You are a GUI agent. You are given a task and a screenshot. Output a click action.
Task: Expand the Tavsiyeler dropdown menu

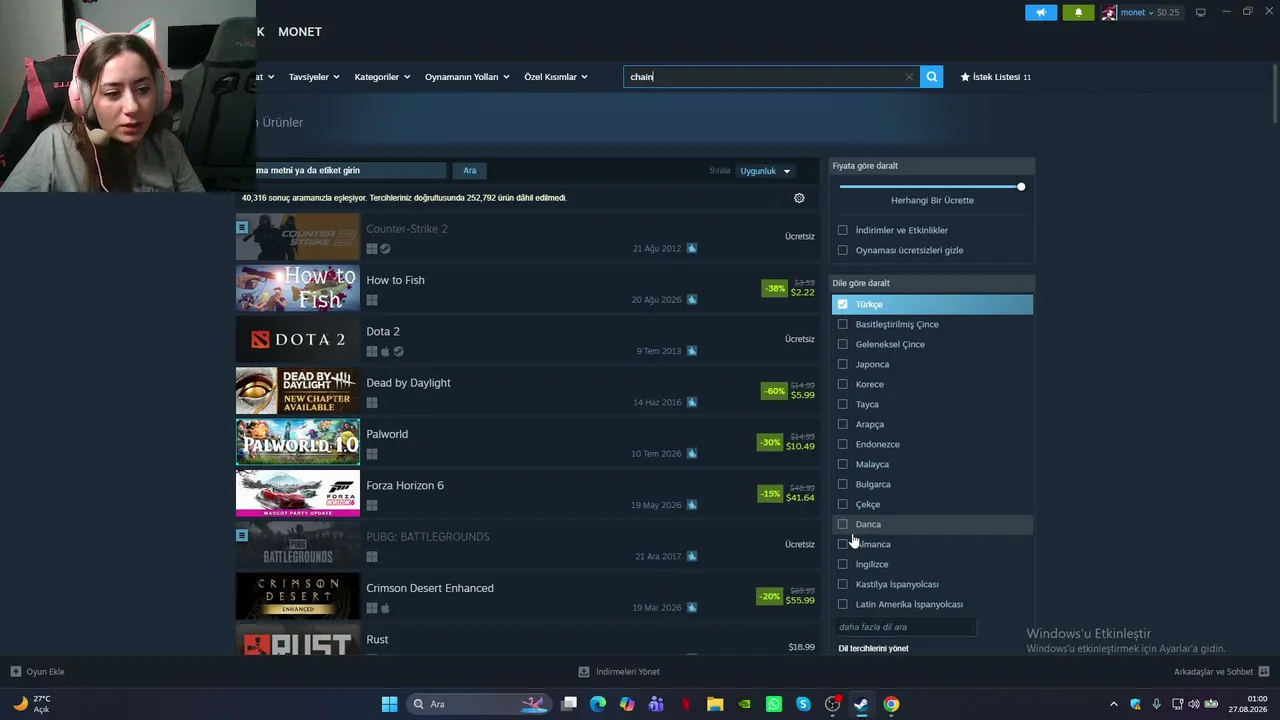click(314, 77)
